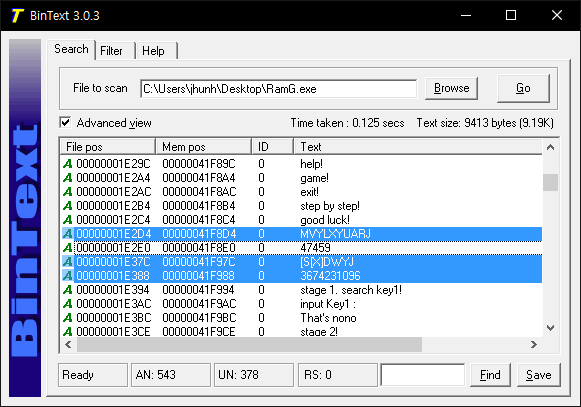Screen dimensions: 581x407
Task: Click the green A icon for row 'help!'
Action: 67,164
